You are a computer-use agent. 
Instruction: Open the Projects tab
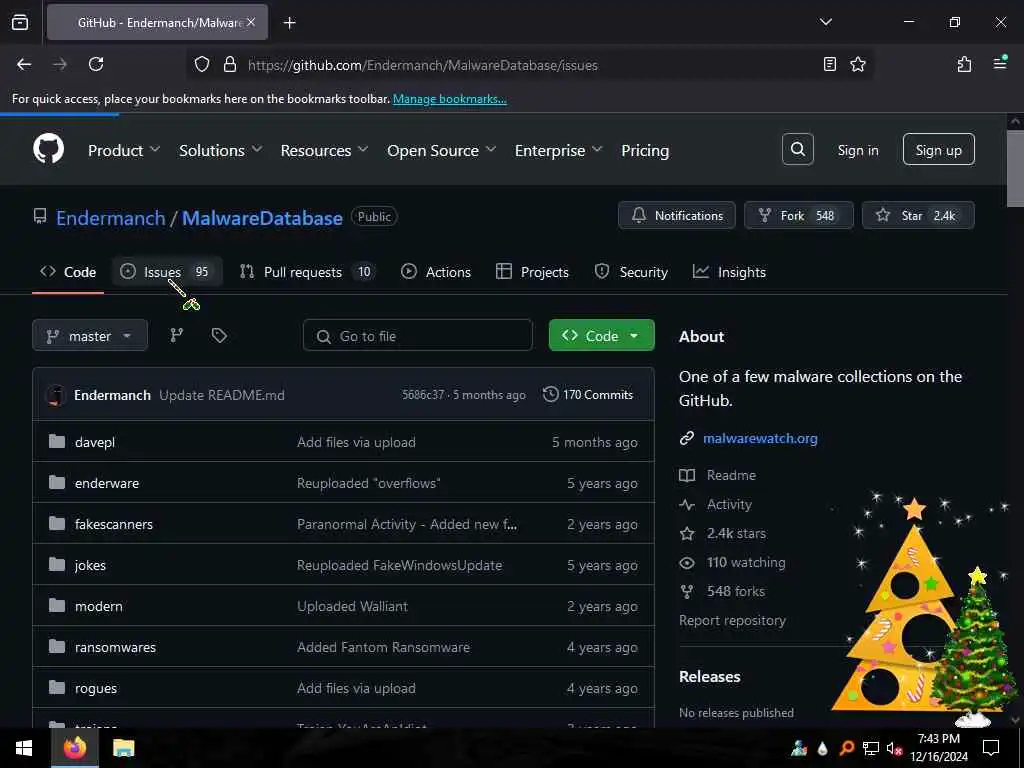(x=532, y=272)
